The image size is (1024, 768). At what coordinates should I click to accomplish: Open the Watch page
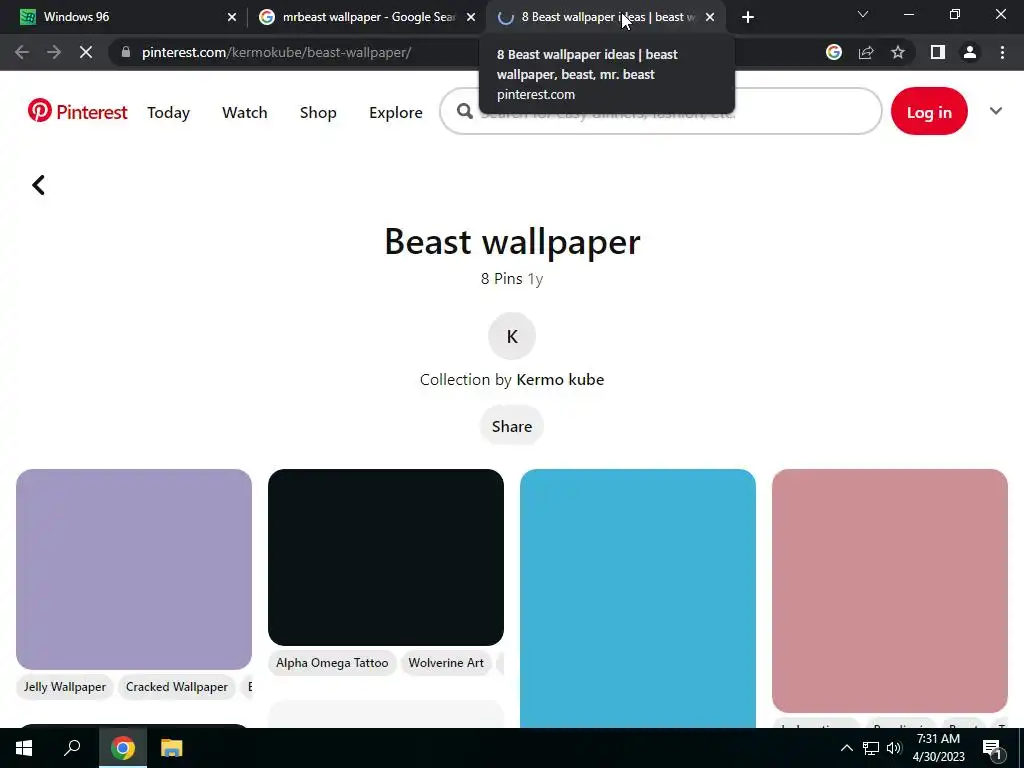245,112
